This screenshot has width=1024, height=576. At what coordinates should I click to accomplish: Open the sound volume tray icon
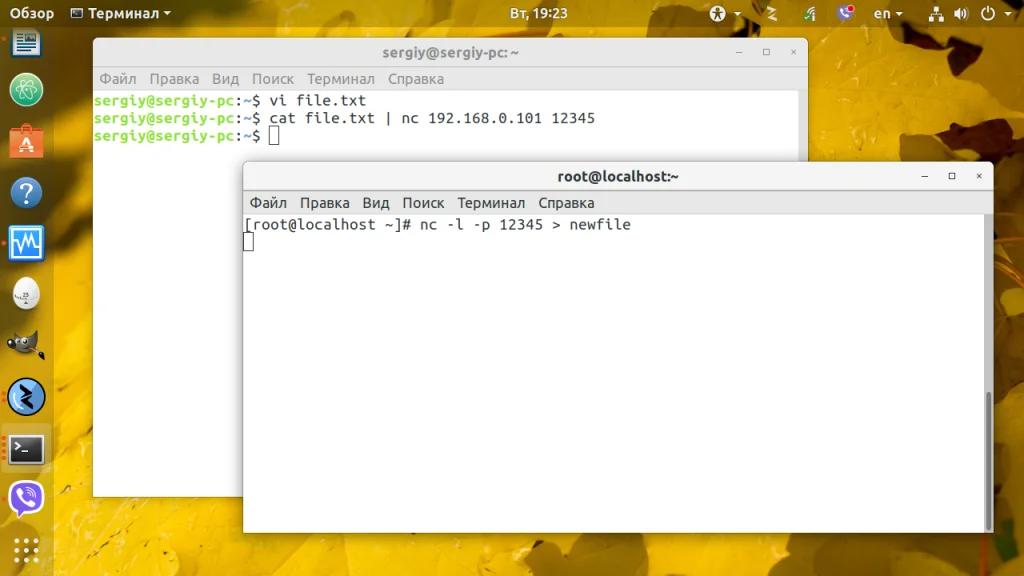point(961,14)
